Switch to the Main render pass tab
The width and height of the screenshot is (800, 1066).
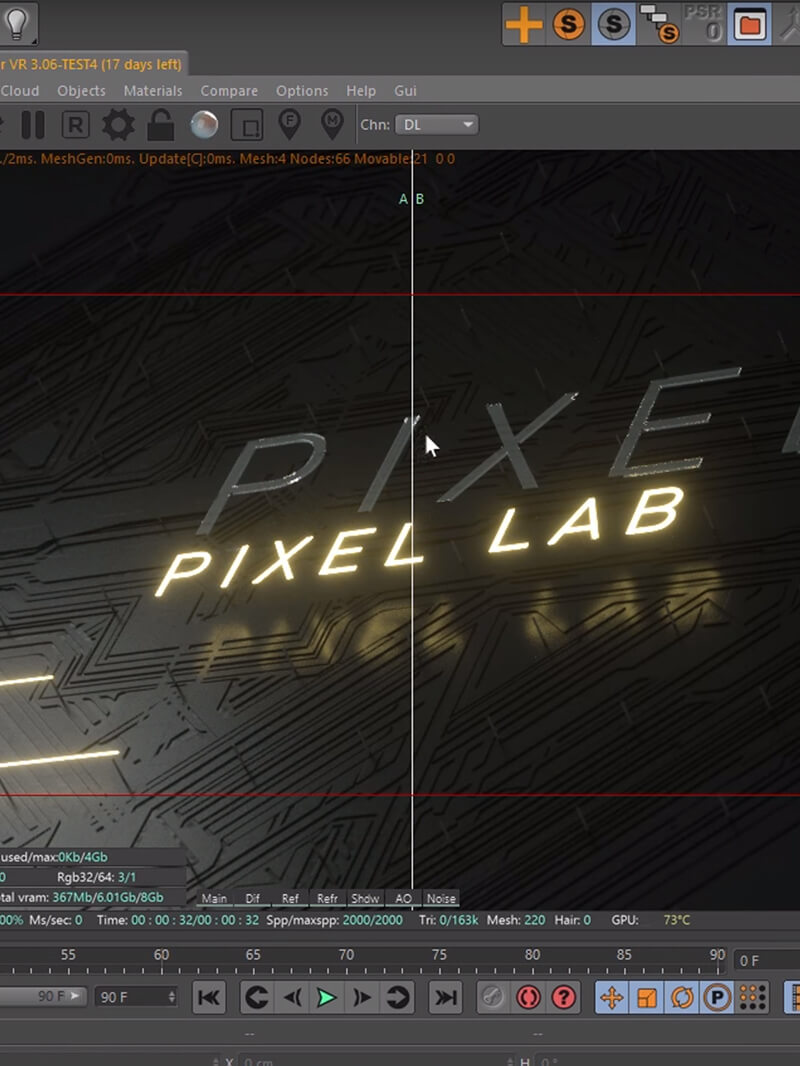(x=214, y=898)
